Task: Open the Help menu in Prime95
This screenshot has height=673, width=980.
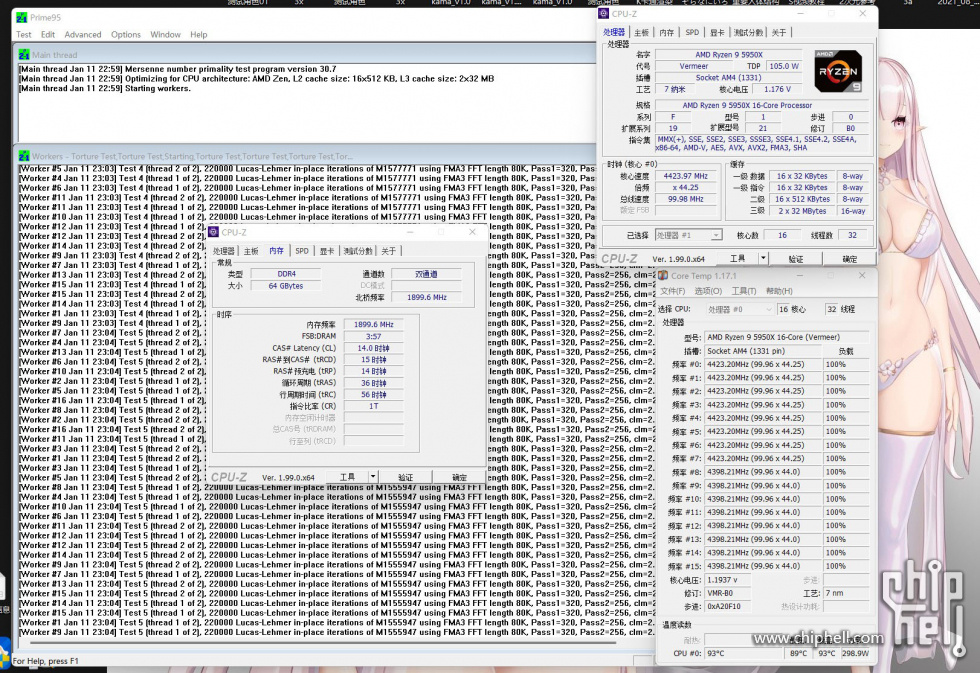Action: (199, 34)
